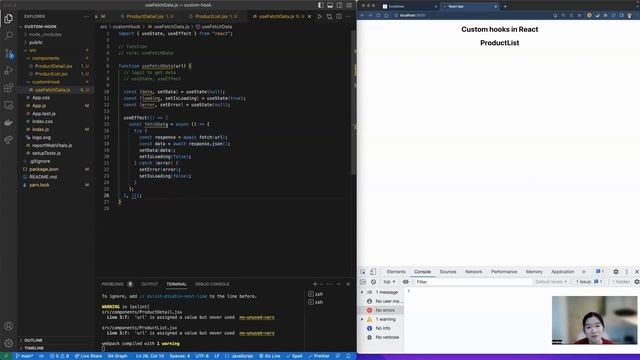Screen dimensions: 640x360
Task: Open index.css in the explorer
Action: pos(42,121)
